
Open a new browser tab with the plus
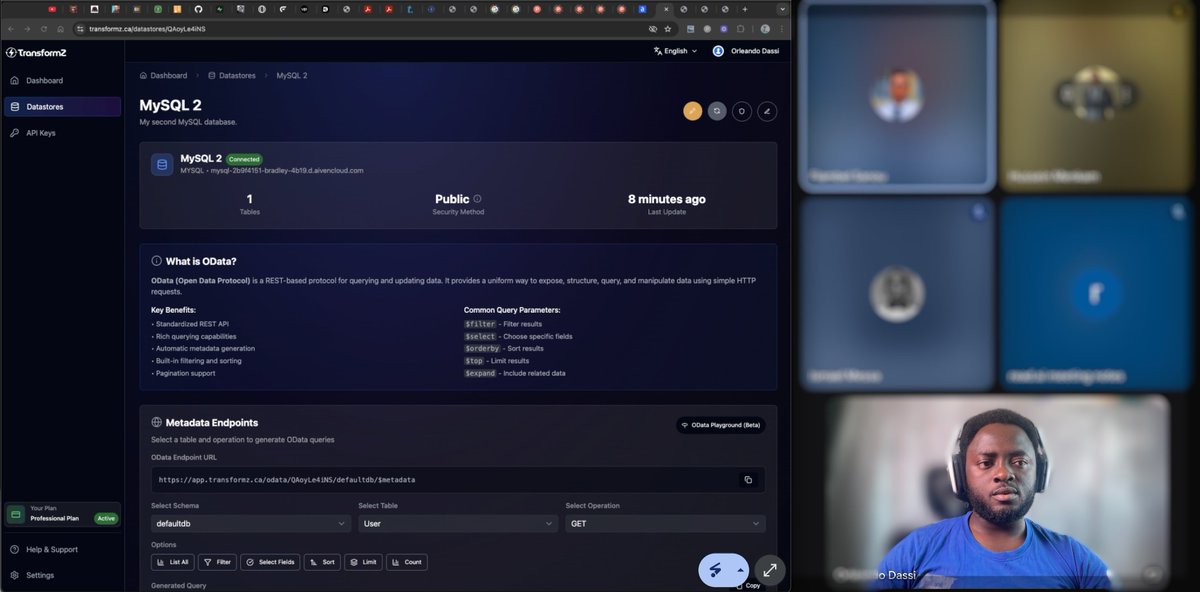click(x=745, y=9)
